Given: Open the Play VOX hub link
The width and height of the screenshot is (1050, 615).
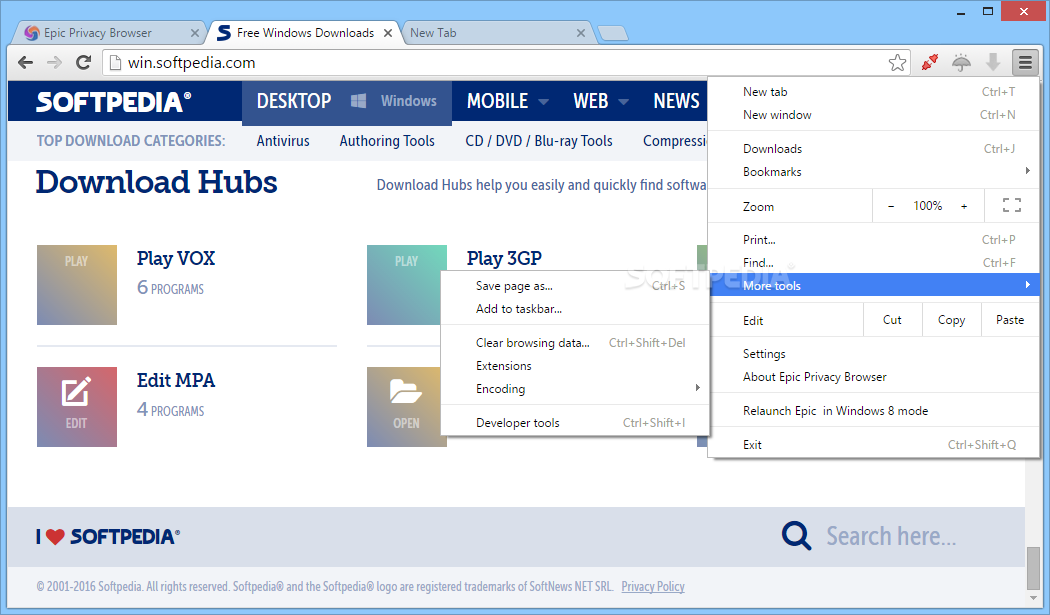Looking at the screenshot, I should [x=175, y=259].
